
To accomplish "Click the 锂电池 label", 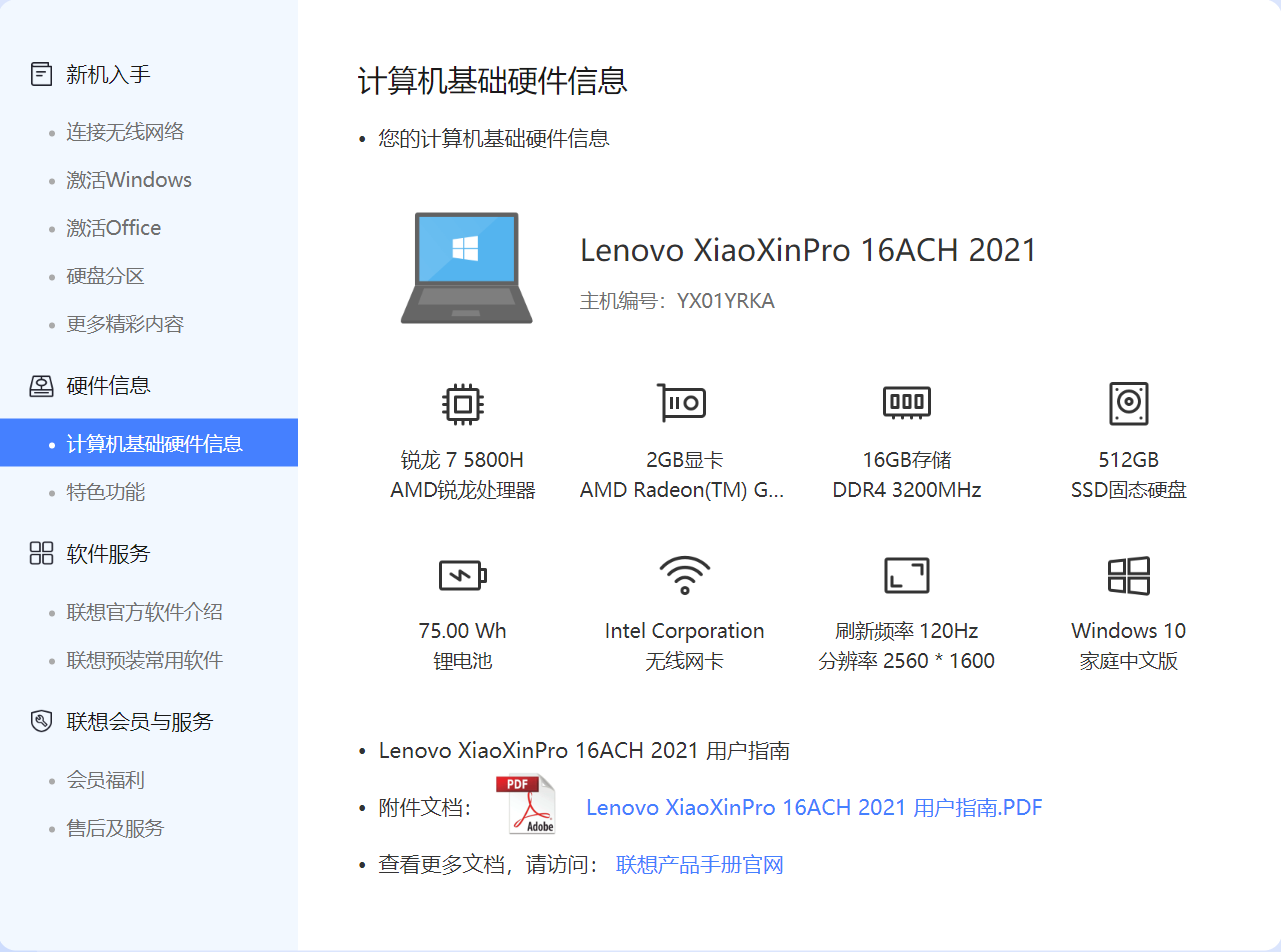I will click(463, 661).
